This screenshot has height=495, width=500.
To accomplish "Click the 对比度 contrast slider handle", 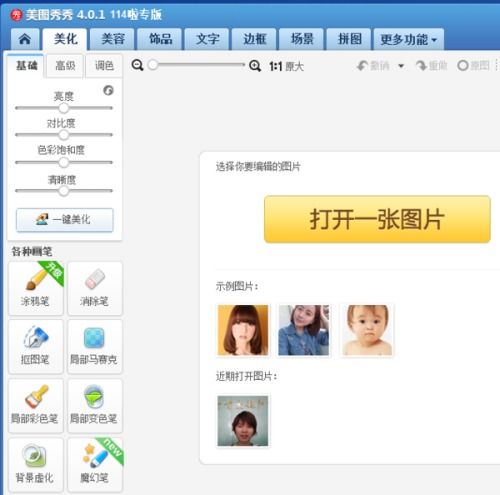I will click(x=64, y=135).
